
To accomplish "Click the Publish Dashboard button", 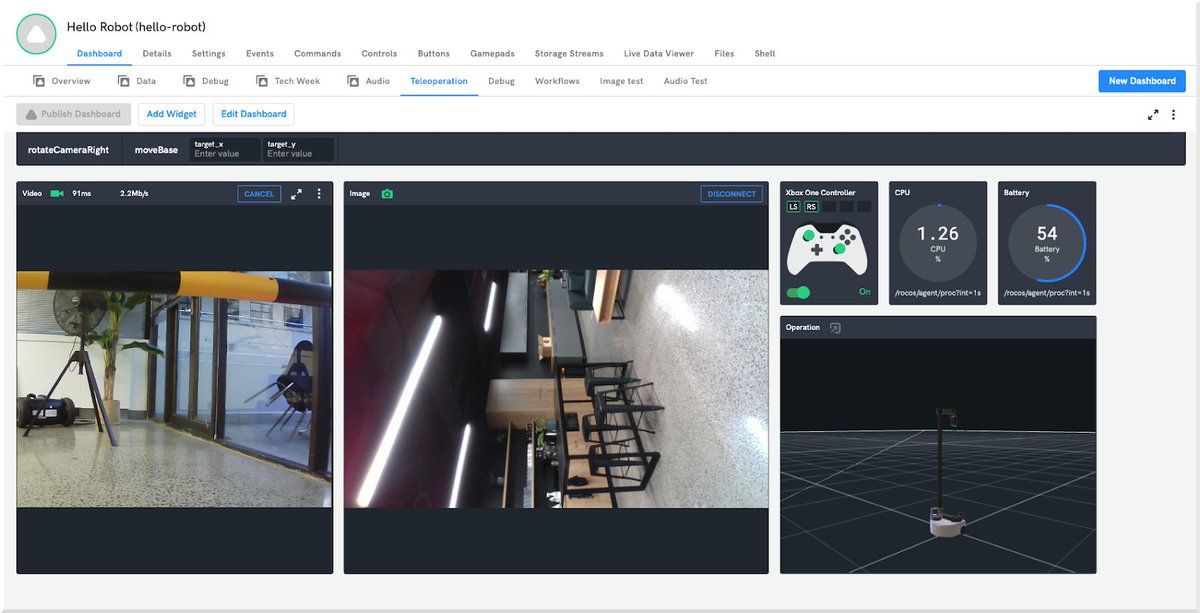I will pyautogui.click(x=73, y=114).
